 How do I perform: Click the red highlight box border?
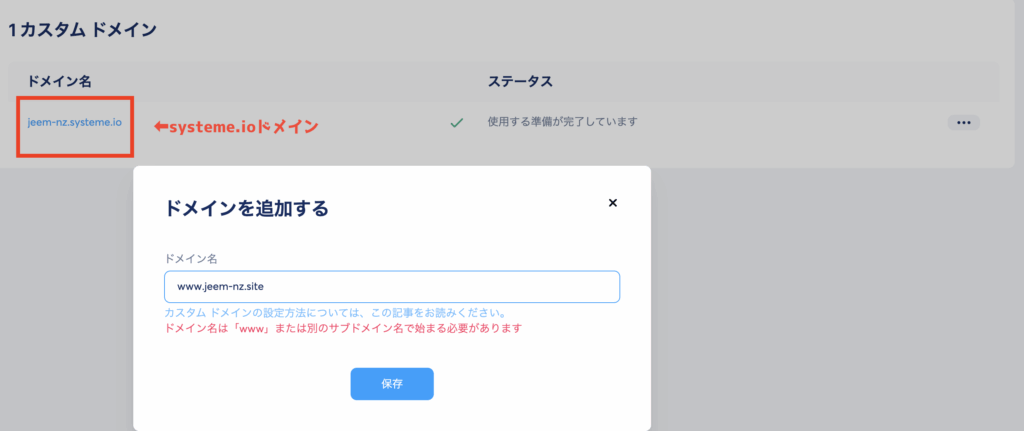coord(18,130)
